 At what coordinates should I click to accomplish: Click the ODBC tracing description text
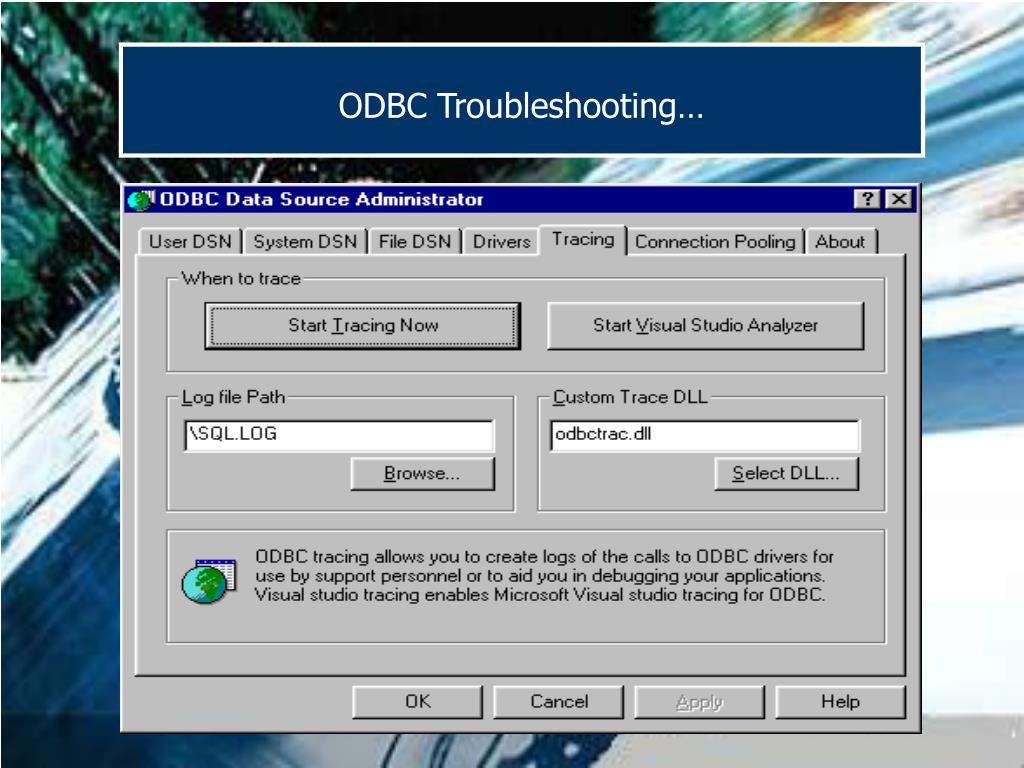(543, 575)
